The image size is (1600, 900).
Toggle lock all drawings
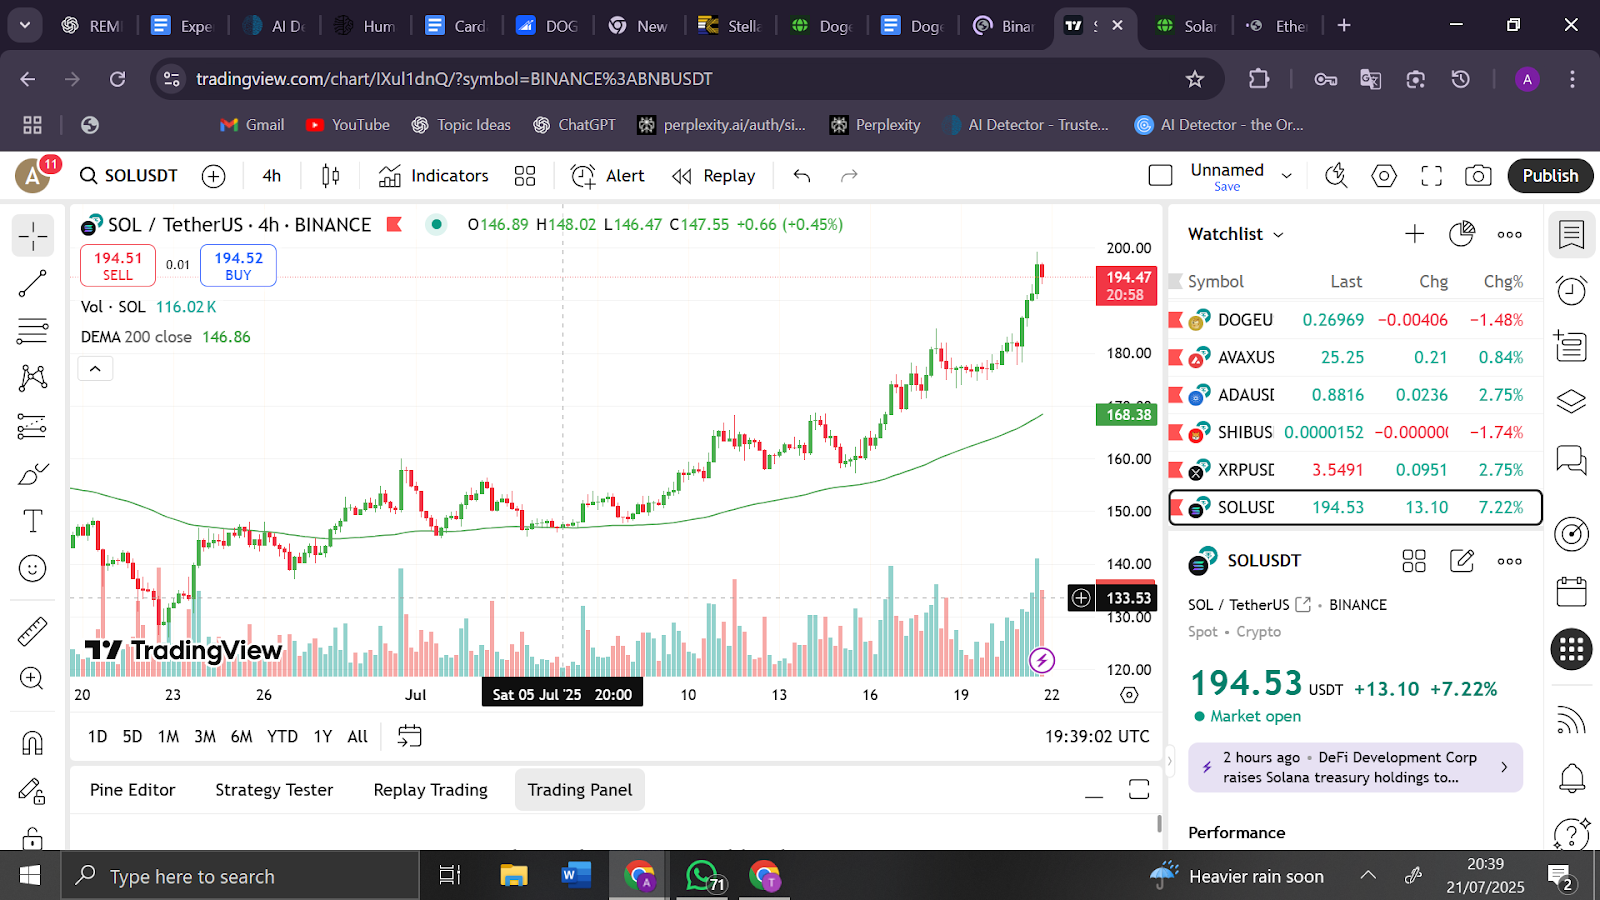point(33,836)
